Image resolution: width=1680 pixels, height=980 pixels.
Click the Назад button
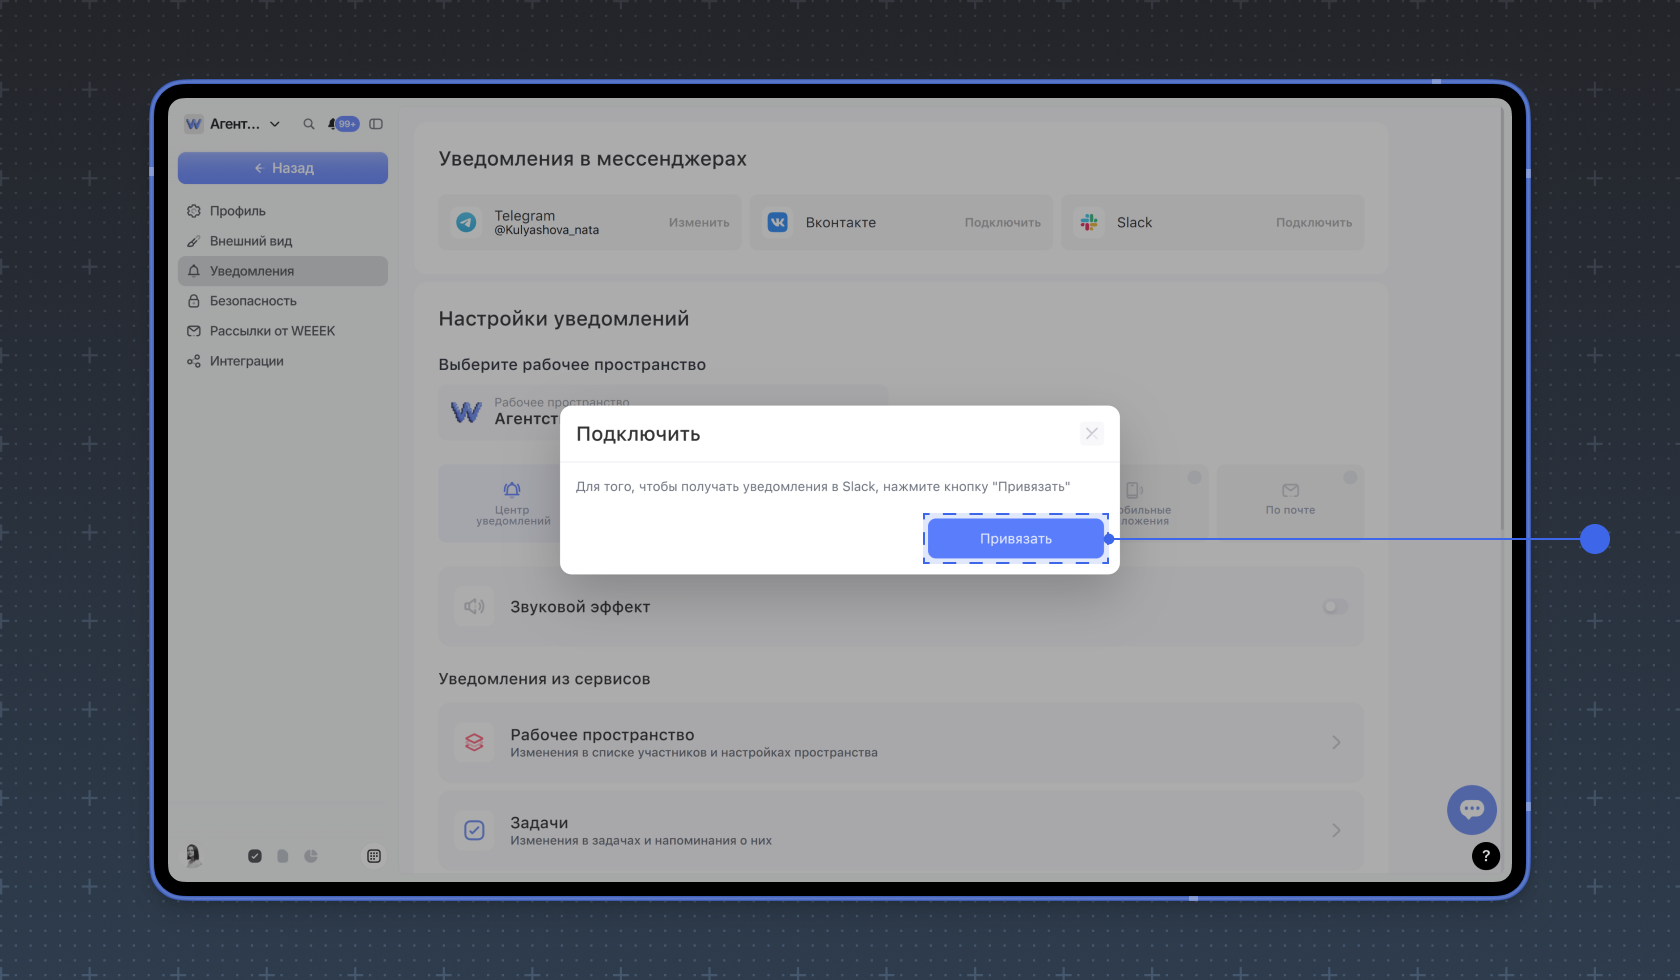coord(283,168)
